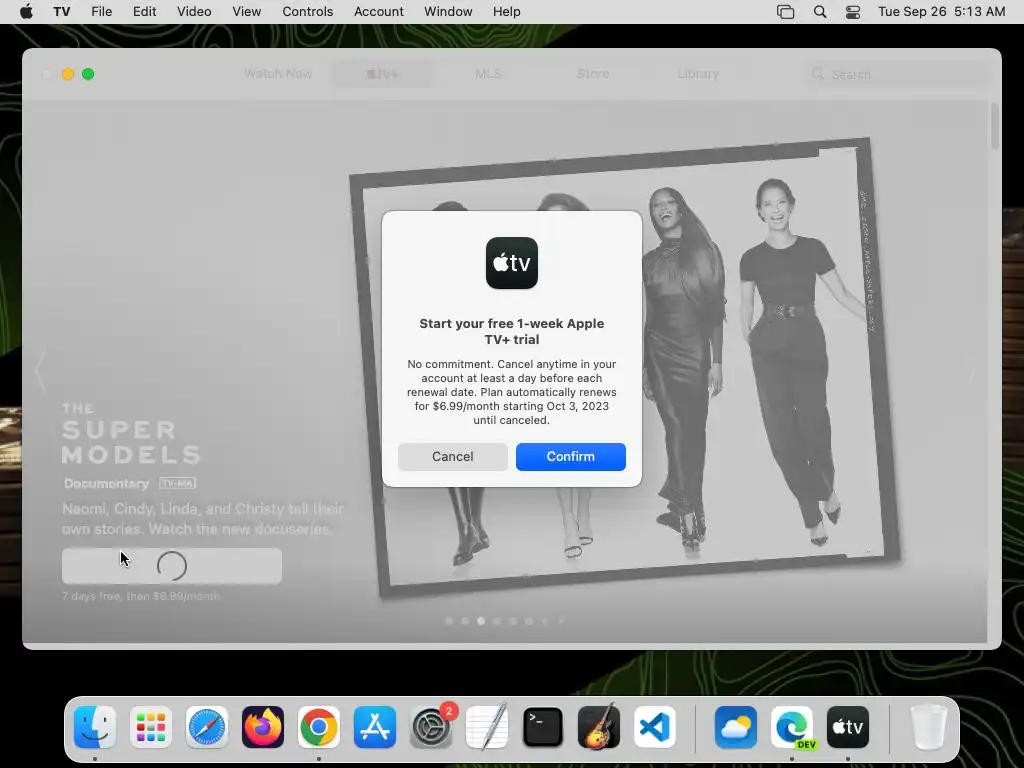Open the Video menu

194,11
